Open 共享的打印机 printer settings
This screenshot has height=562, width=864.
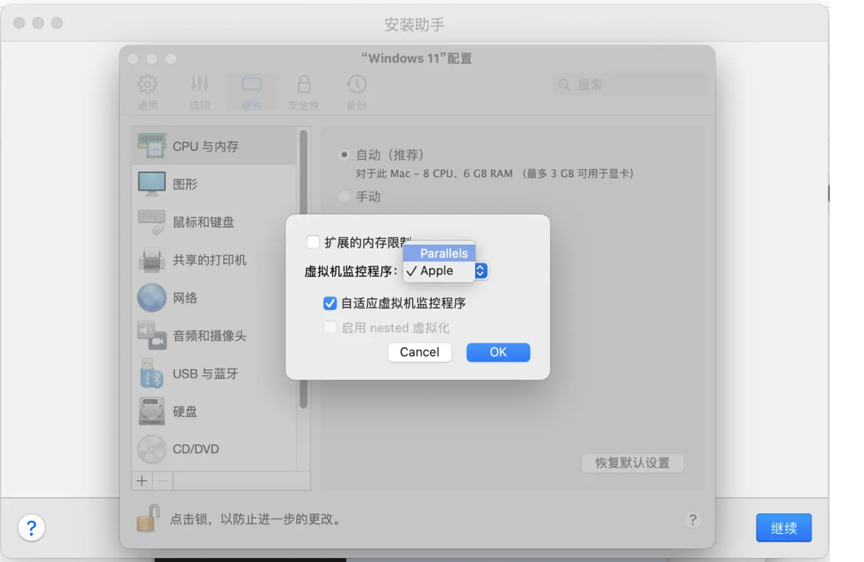click(208, 260)
